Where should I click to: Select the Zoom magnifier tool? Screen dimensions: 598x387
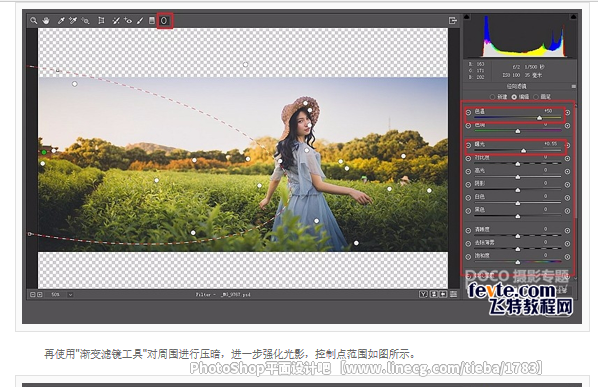coord(34,21)
